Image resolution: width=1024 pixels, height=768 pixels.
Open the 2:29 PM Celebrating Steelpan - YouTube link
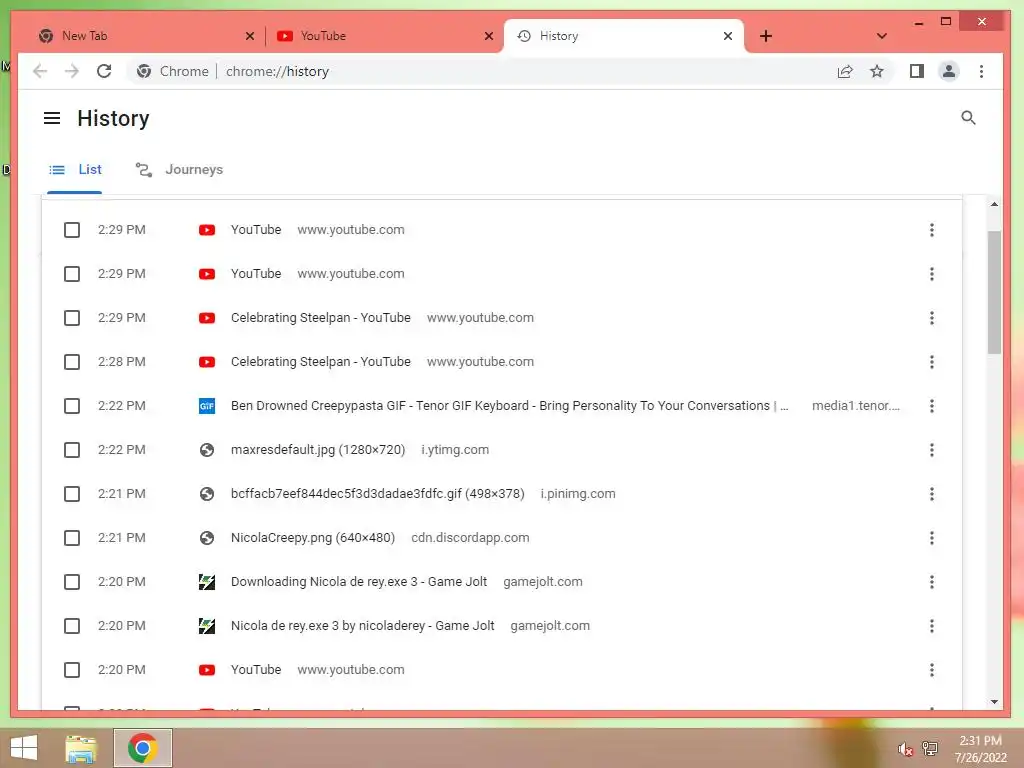(x=321, y=318)
